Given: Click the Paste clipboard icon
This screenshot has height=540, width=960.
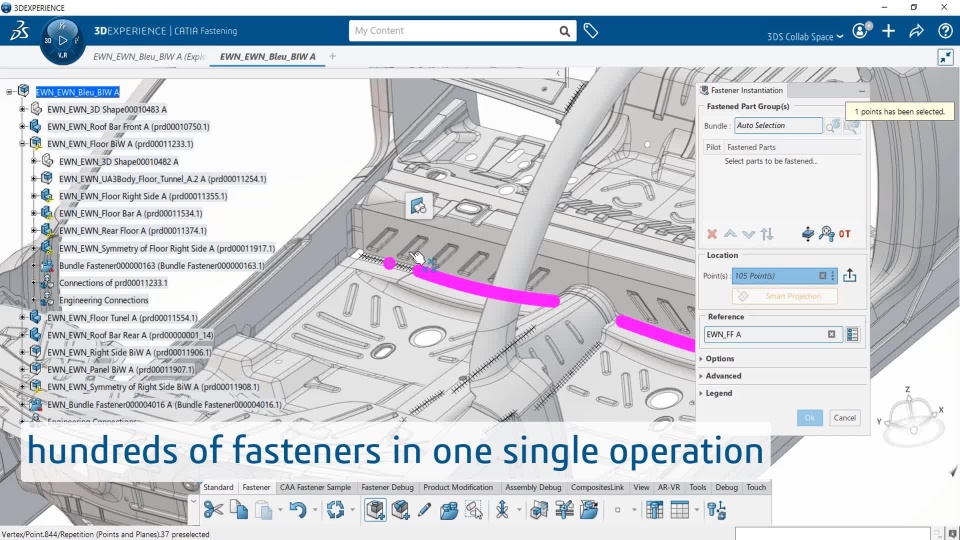Looking at the screenshot, I should coord(263,509).
